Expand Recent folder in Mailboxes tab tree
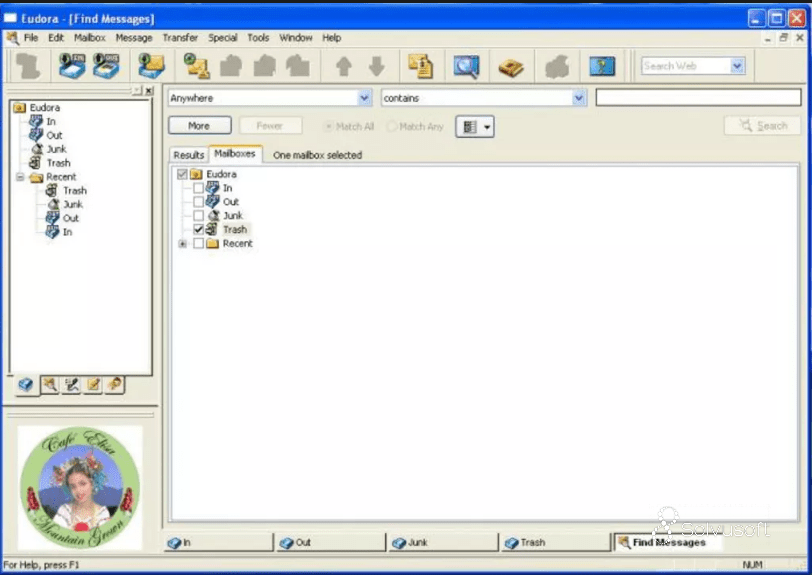 (182, 243)
